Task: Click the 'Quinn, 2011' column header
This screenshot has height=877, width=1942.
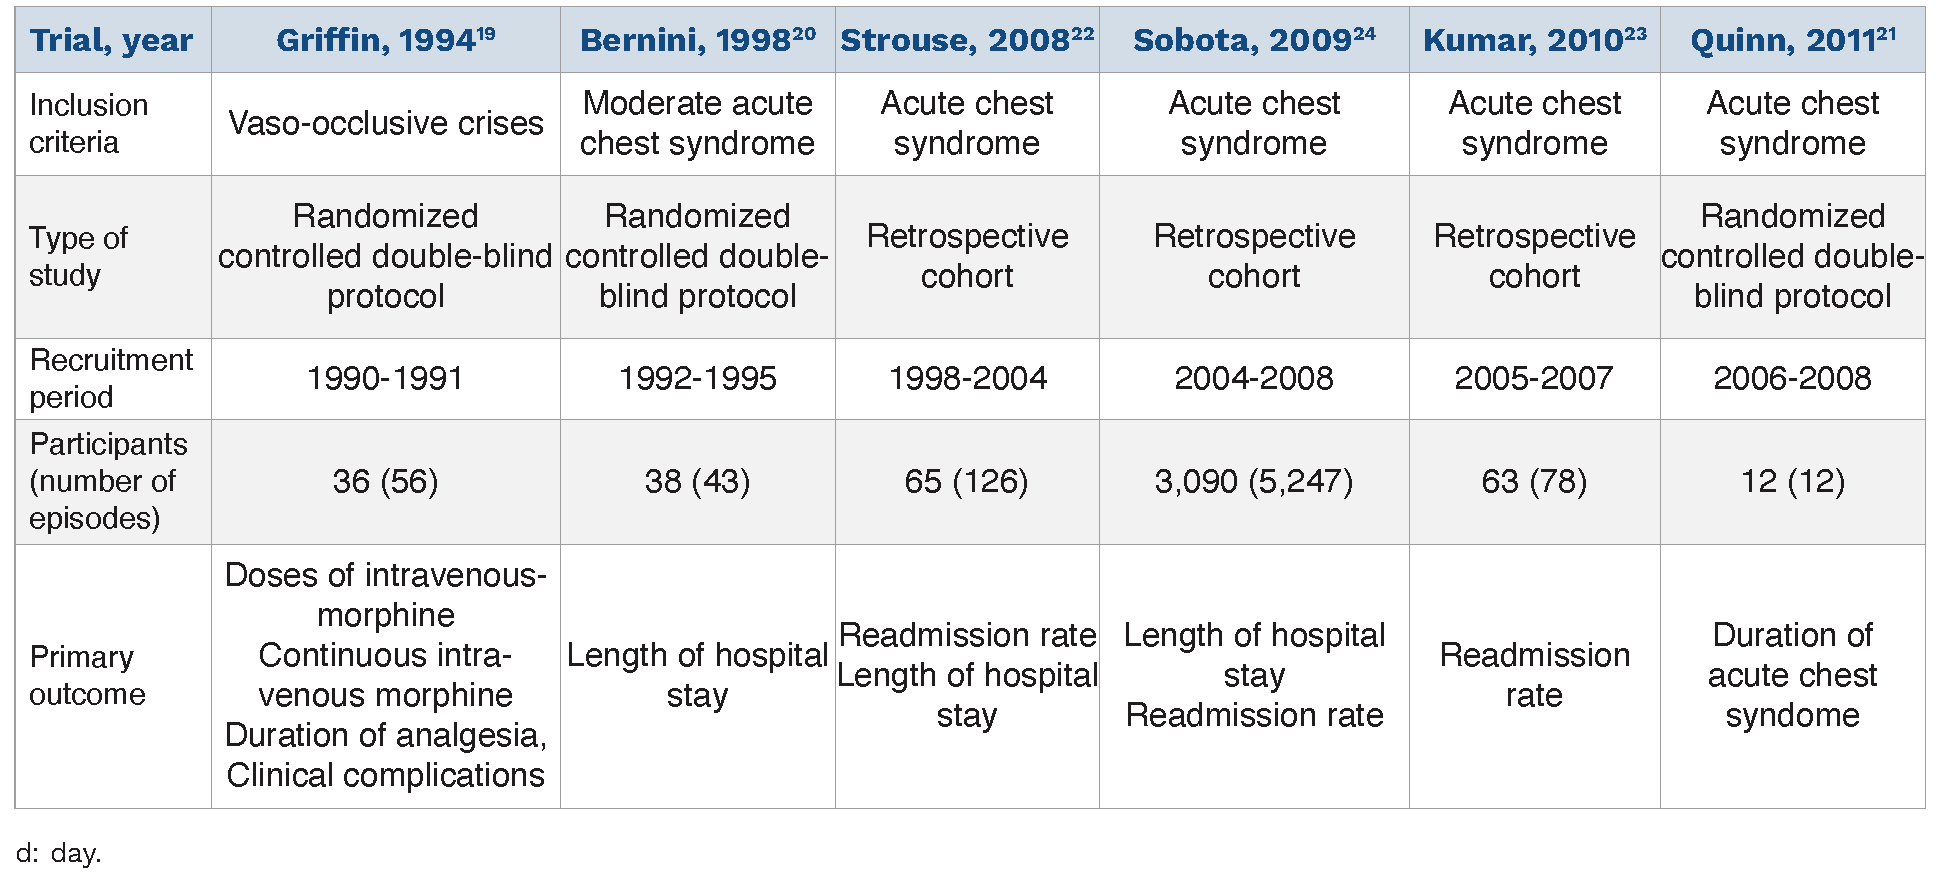Action: point(1781,41)
